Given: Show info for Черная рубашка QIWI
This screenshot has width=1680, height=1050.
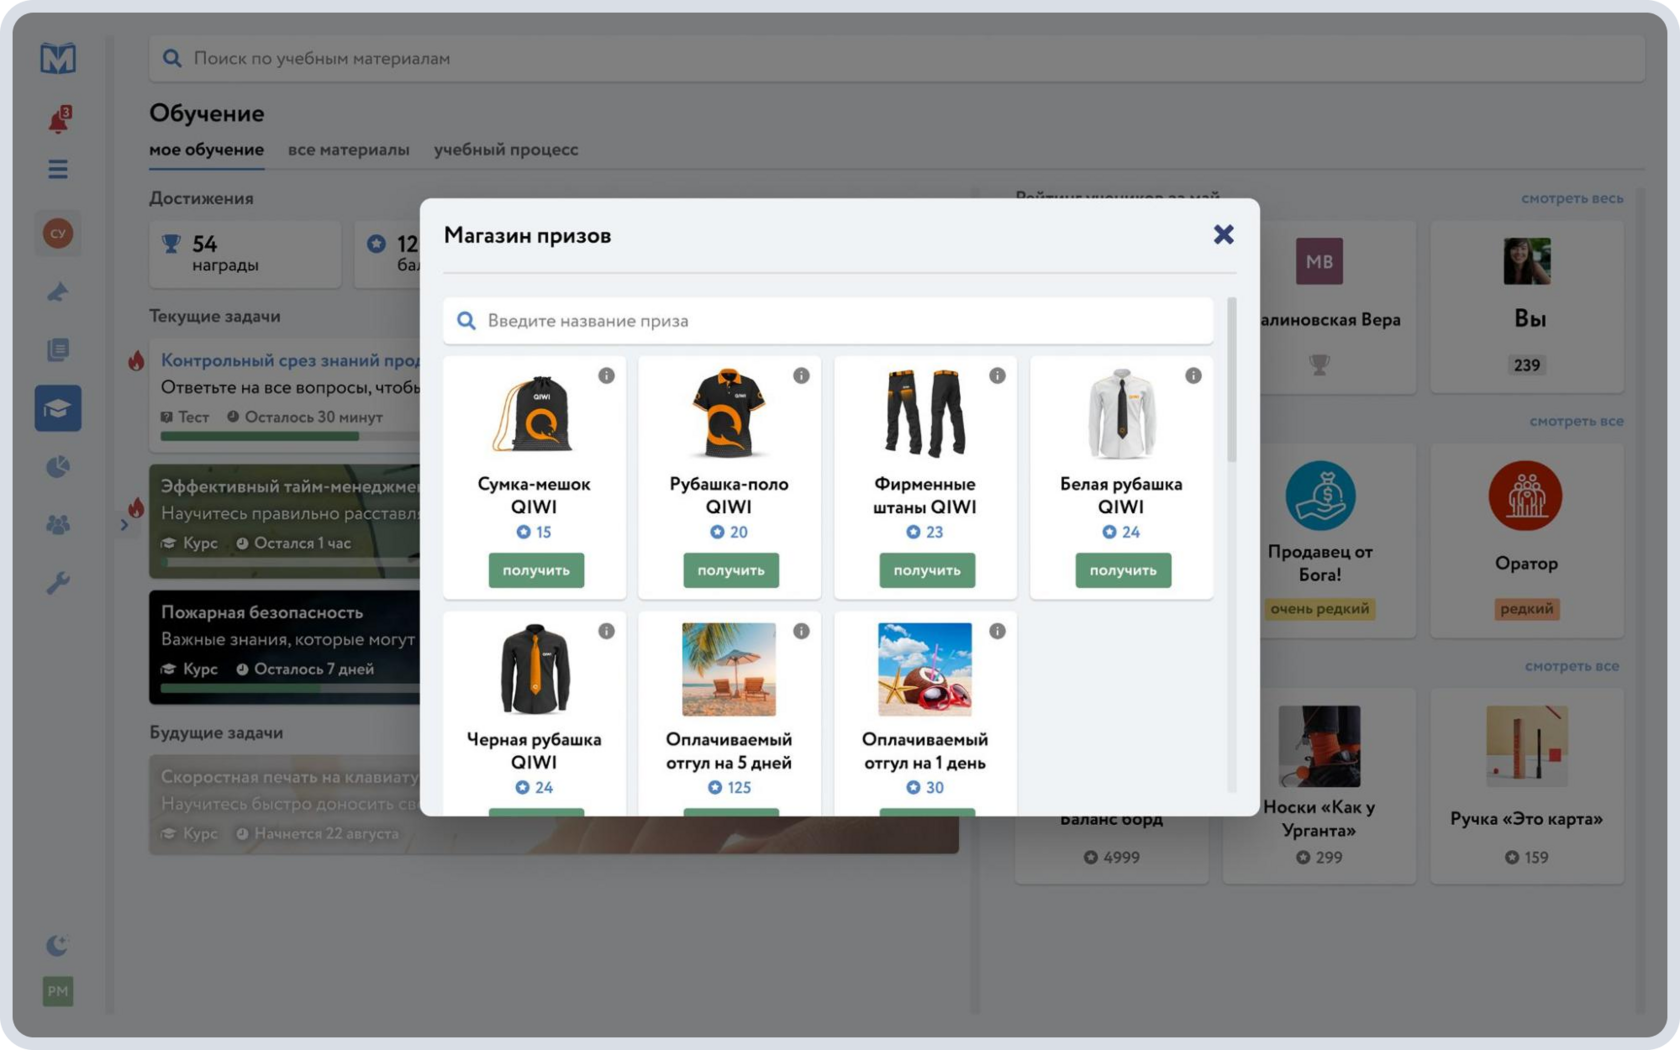Looking at the screenshot, I should click(x=606, y=631).
